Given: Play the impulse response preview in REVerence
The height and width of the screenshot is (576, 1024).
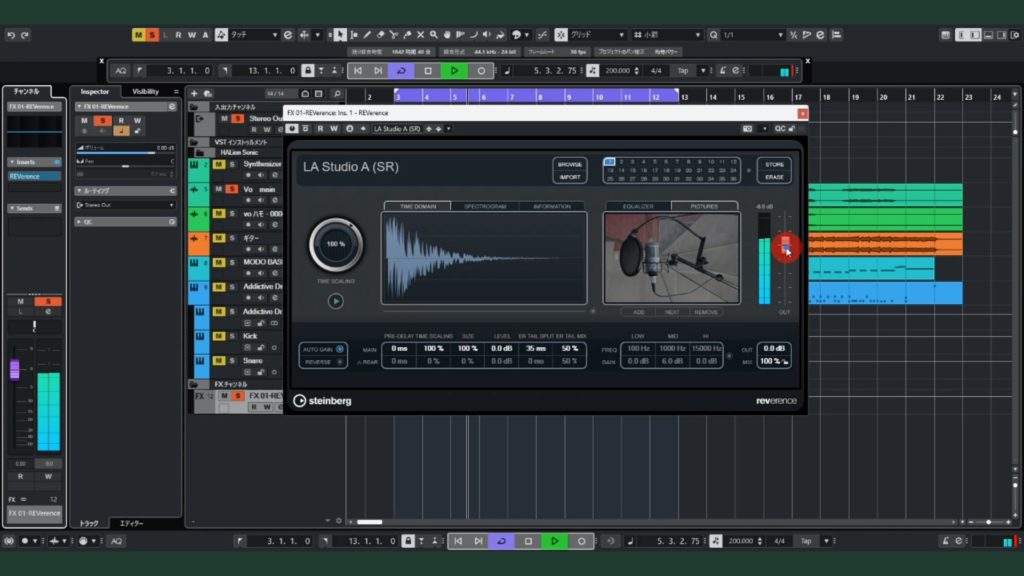Looking at the screenshot, I should [x=335, y=301].
